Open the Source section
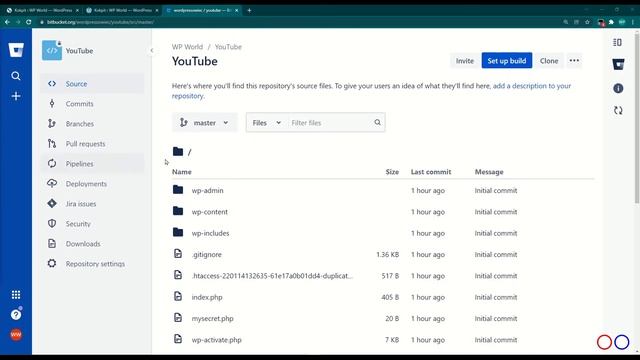Screen dimensions: 640x360 (x=92, y=84)
